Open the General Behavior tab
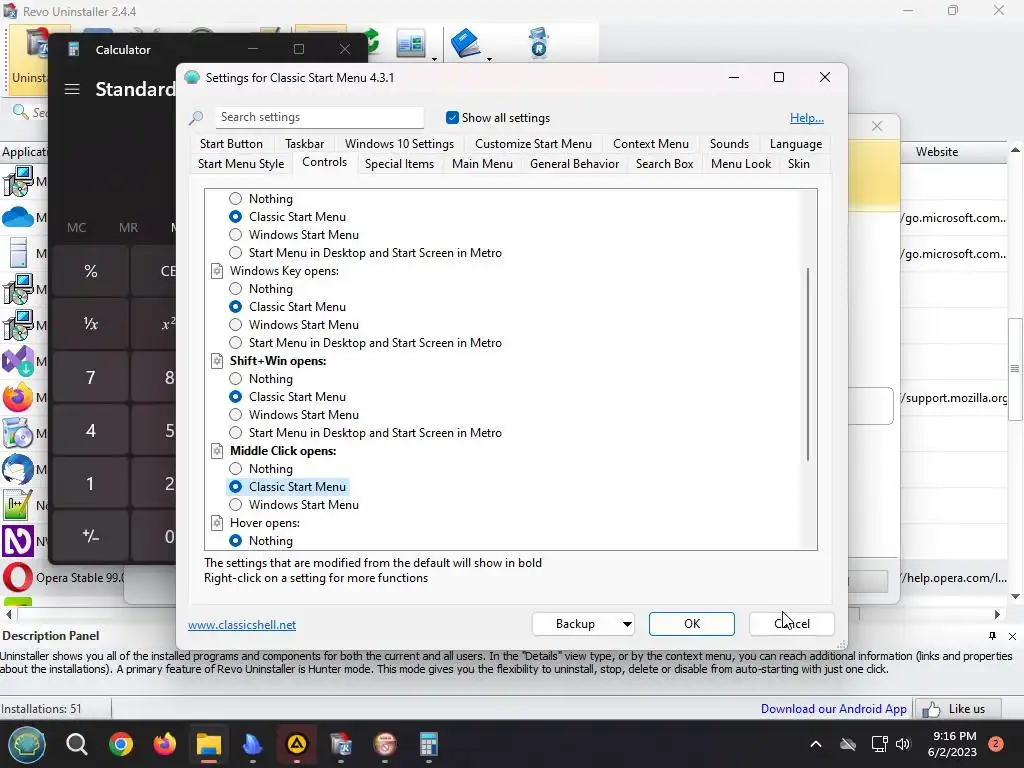Image resolution: width=1024 pixels, height=768 pixels. (574, 164)
